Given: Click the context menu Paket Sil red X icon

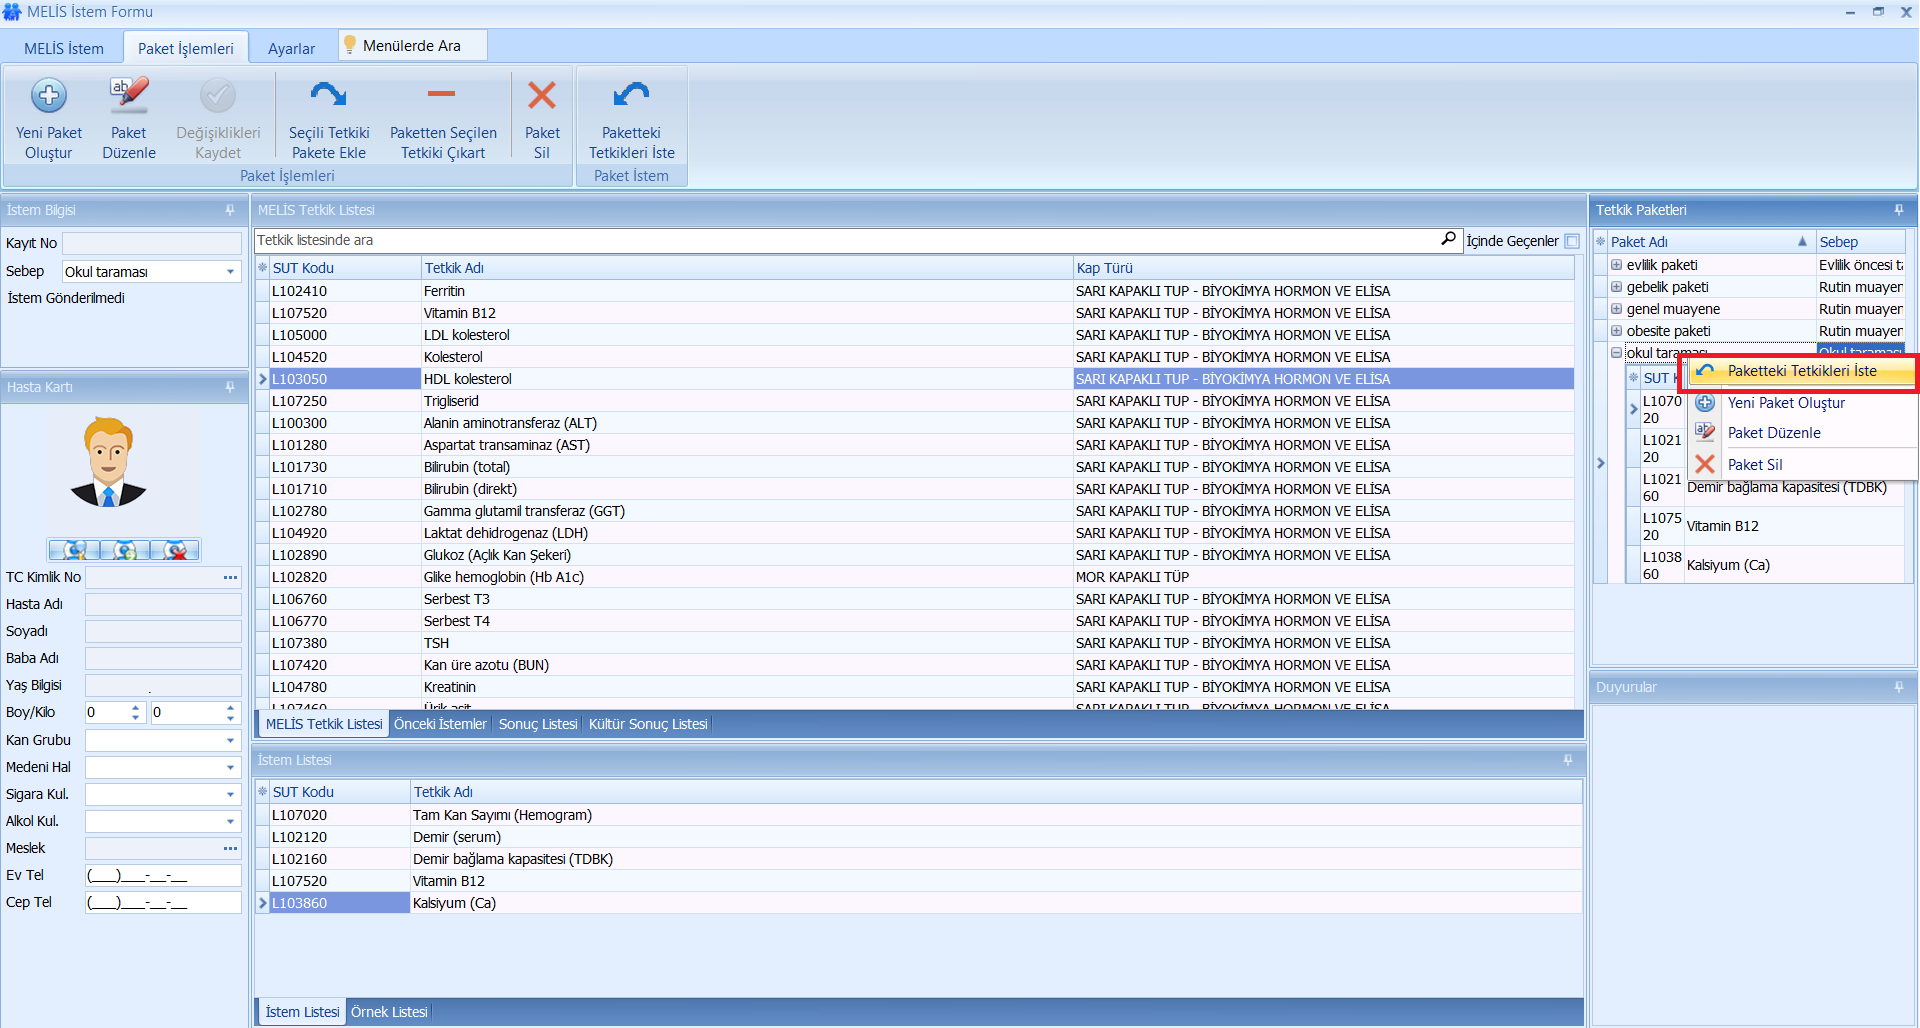Looking at the screenshot, I should (1705, 464).
